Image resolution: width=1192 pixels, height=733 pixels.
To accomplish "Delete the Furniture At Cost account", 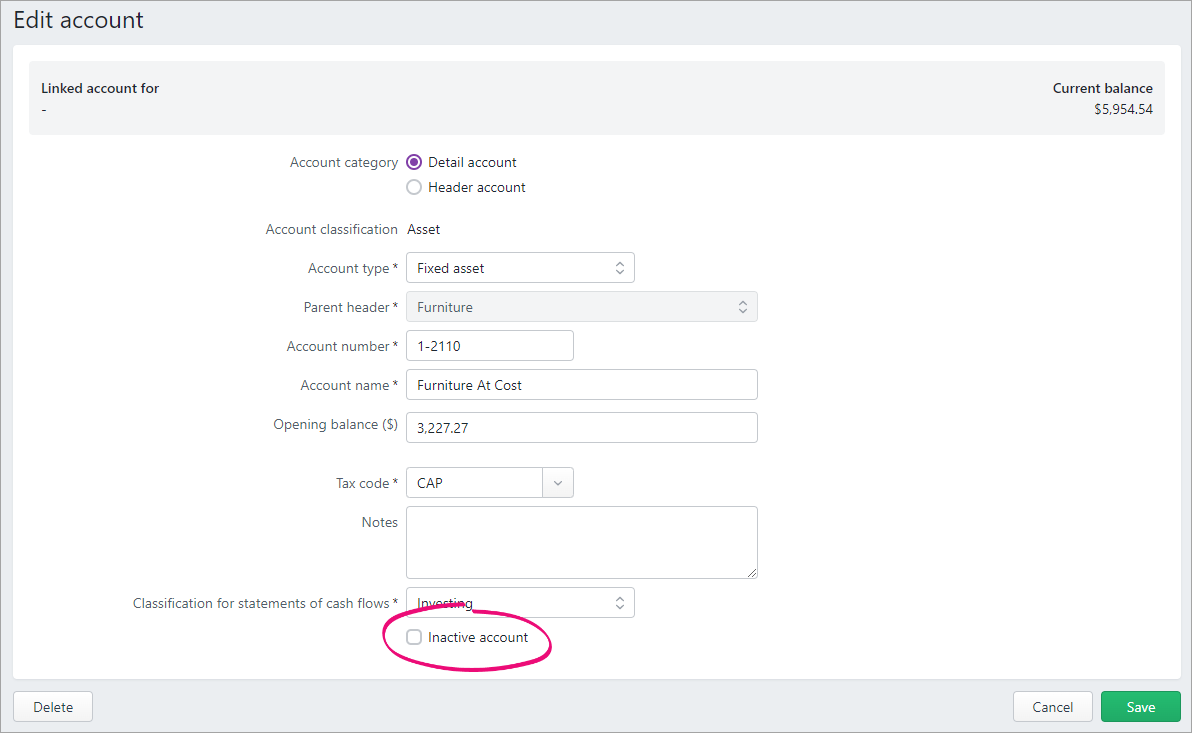I will (52, 706).
